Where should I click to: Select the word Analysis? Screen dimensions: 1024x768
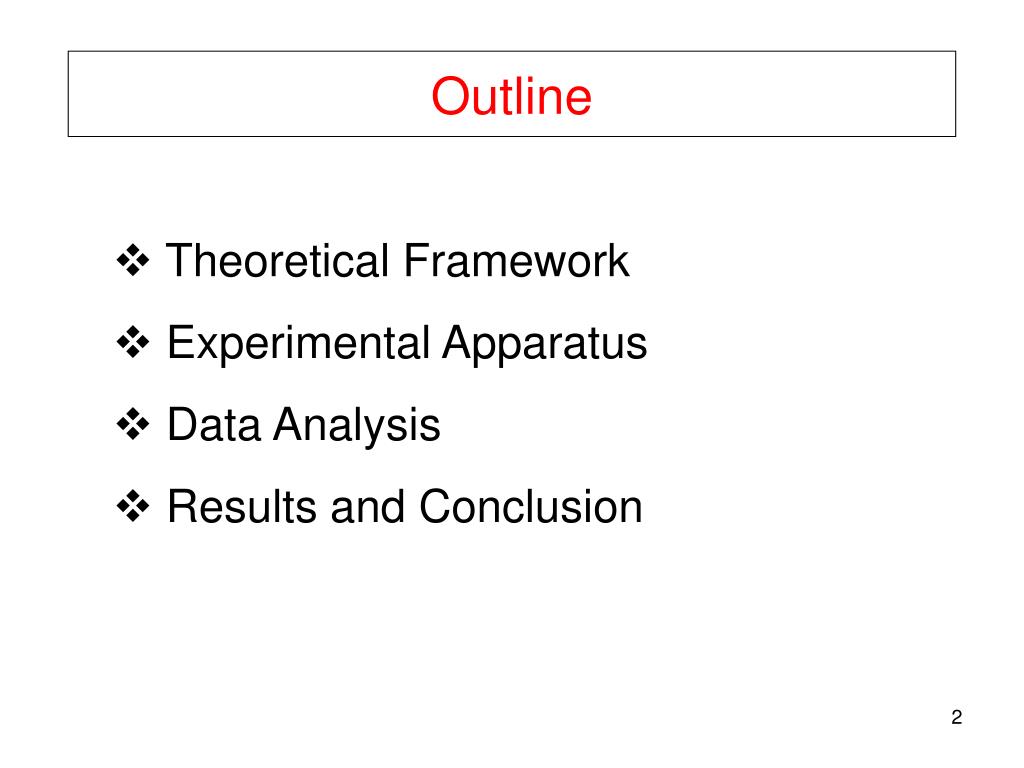[357, 425]
